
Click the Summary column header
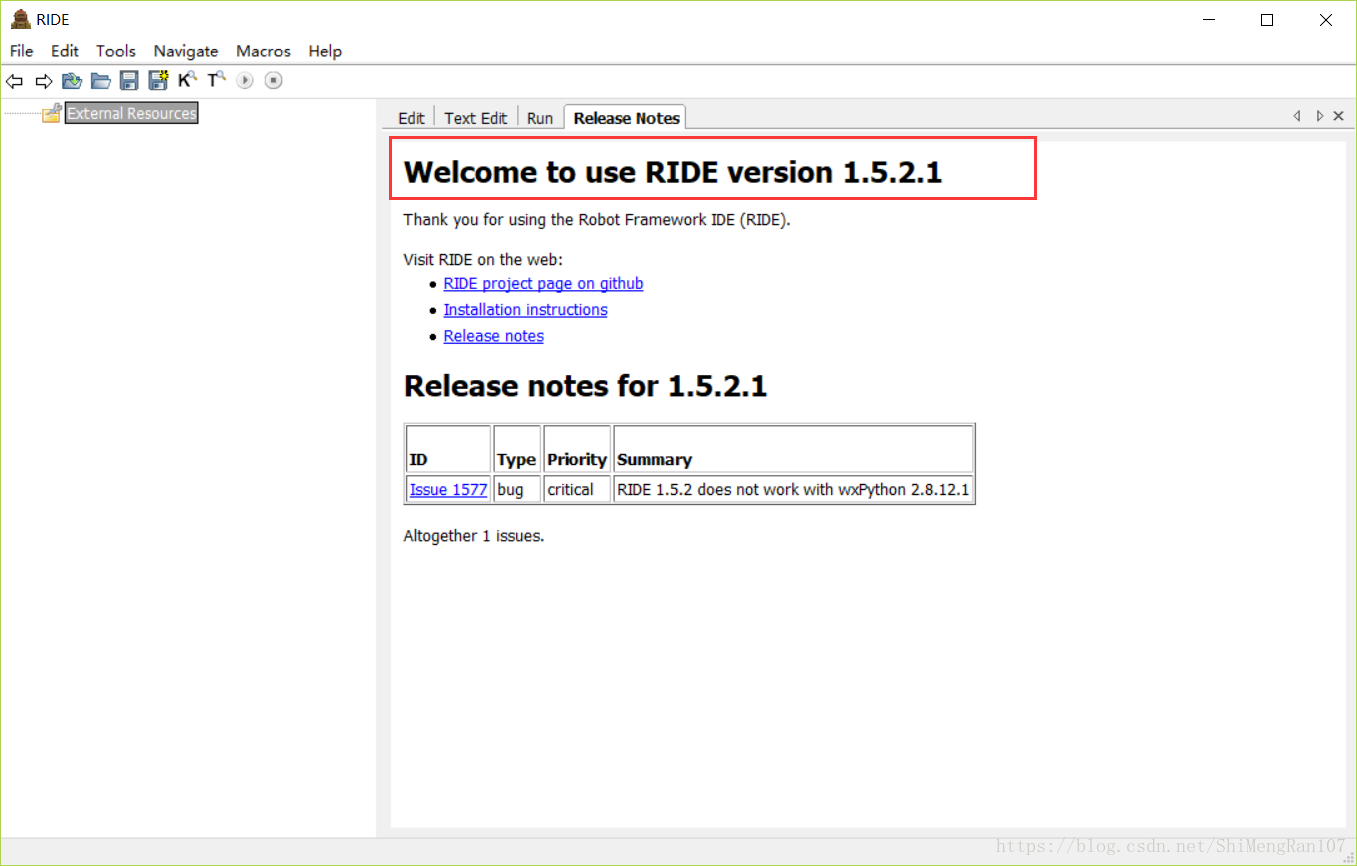pyautogui.click(x=793, y=449)
